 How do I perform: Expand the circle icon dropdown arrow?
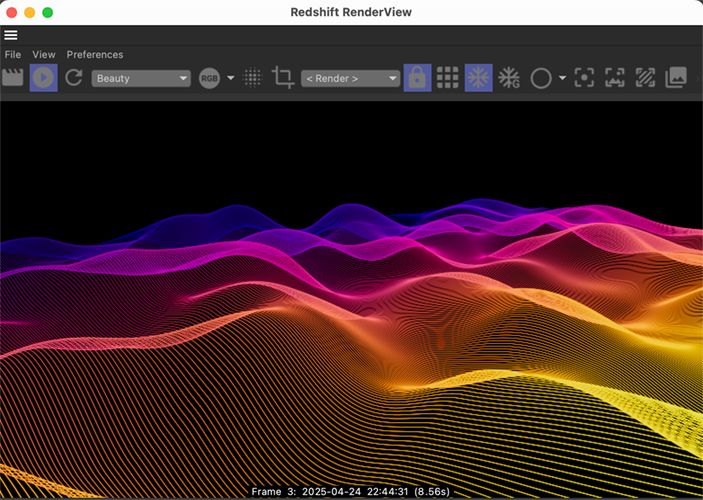pos(562,78)
